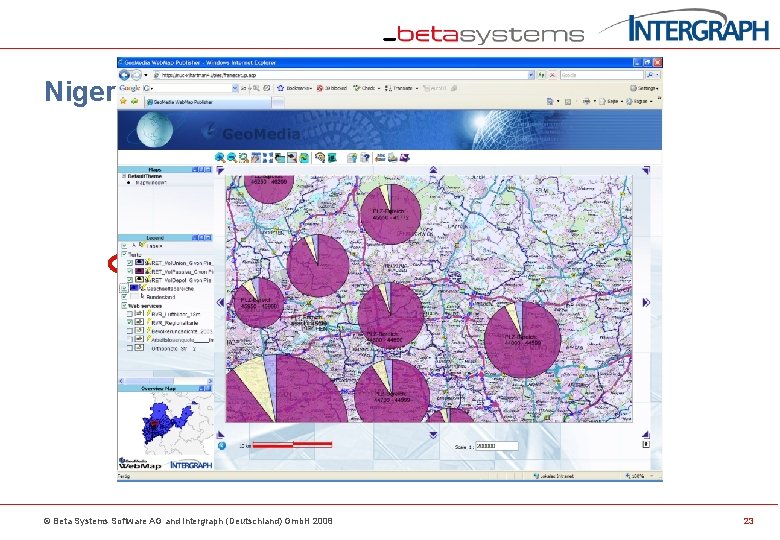
Task: Click the question mark help toolbar icon
Action: 365,158
